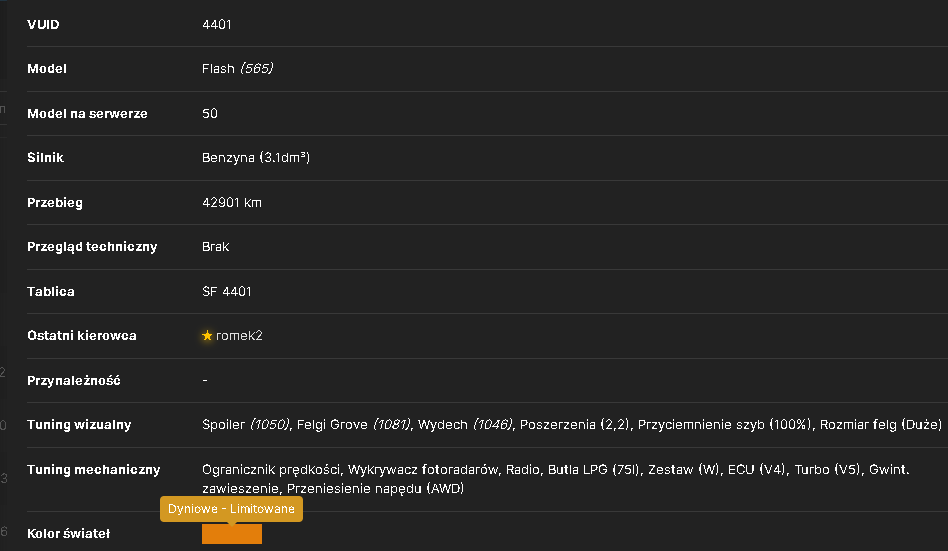Viewport: 948px width, 551px height.
Task: Open the romek2 driver profile link
Action: [239, 336]
